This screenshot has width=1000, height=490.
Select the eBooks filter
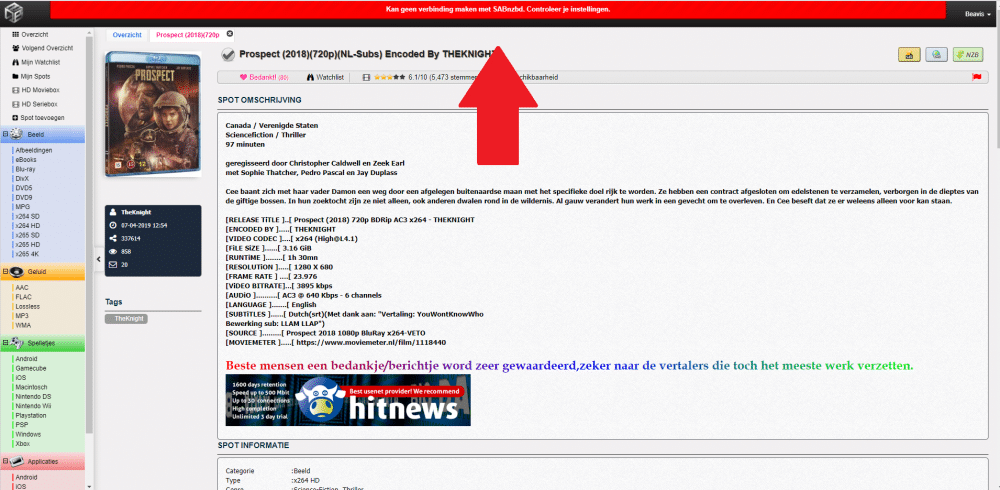[x=26, y=160]
